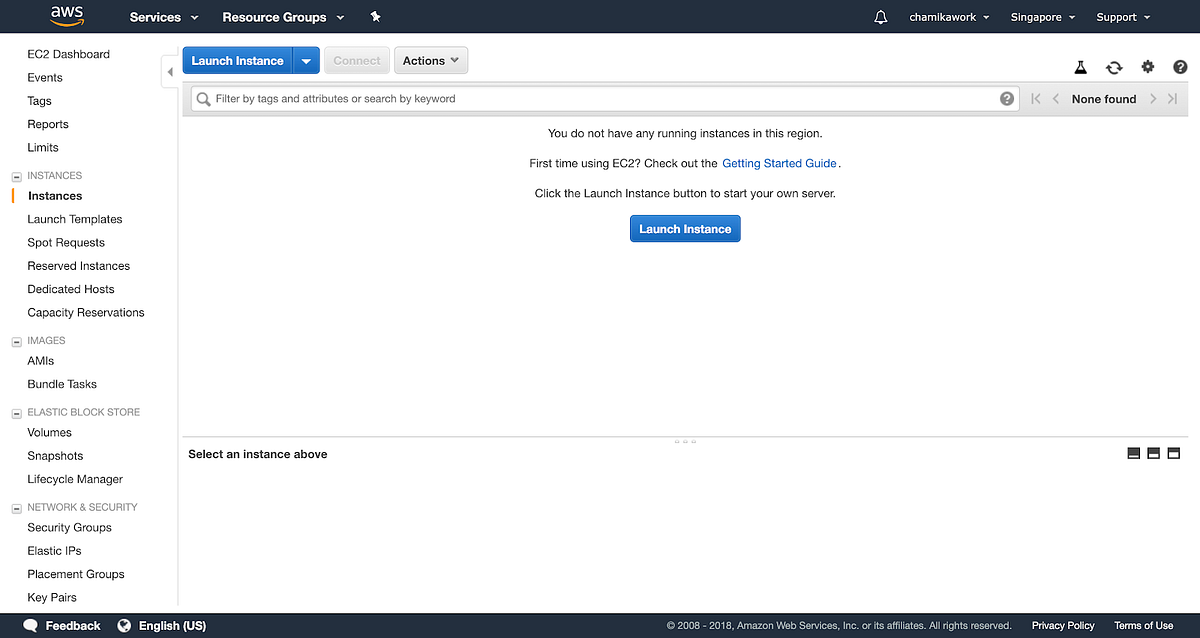Refresh the instance list
The height and width of the screenshot is (638, 1200).
pyautogui.click(x=1114, y=67)
